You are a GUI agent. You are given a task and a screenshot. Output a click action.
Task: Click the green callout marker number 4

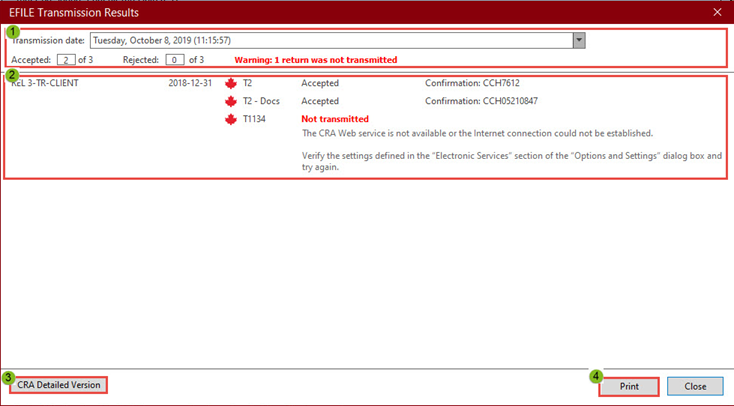[x=596, y=377]
